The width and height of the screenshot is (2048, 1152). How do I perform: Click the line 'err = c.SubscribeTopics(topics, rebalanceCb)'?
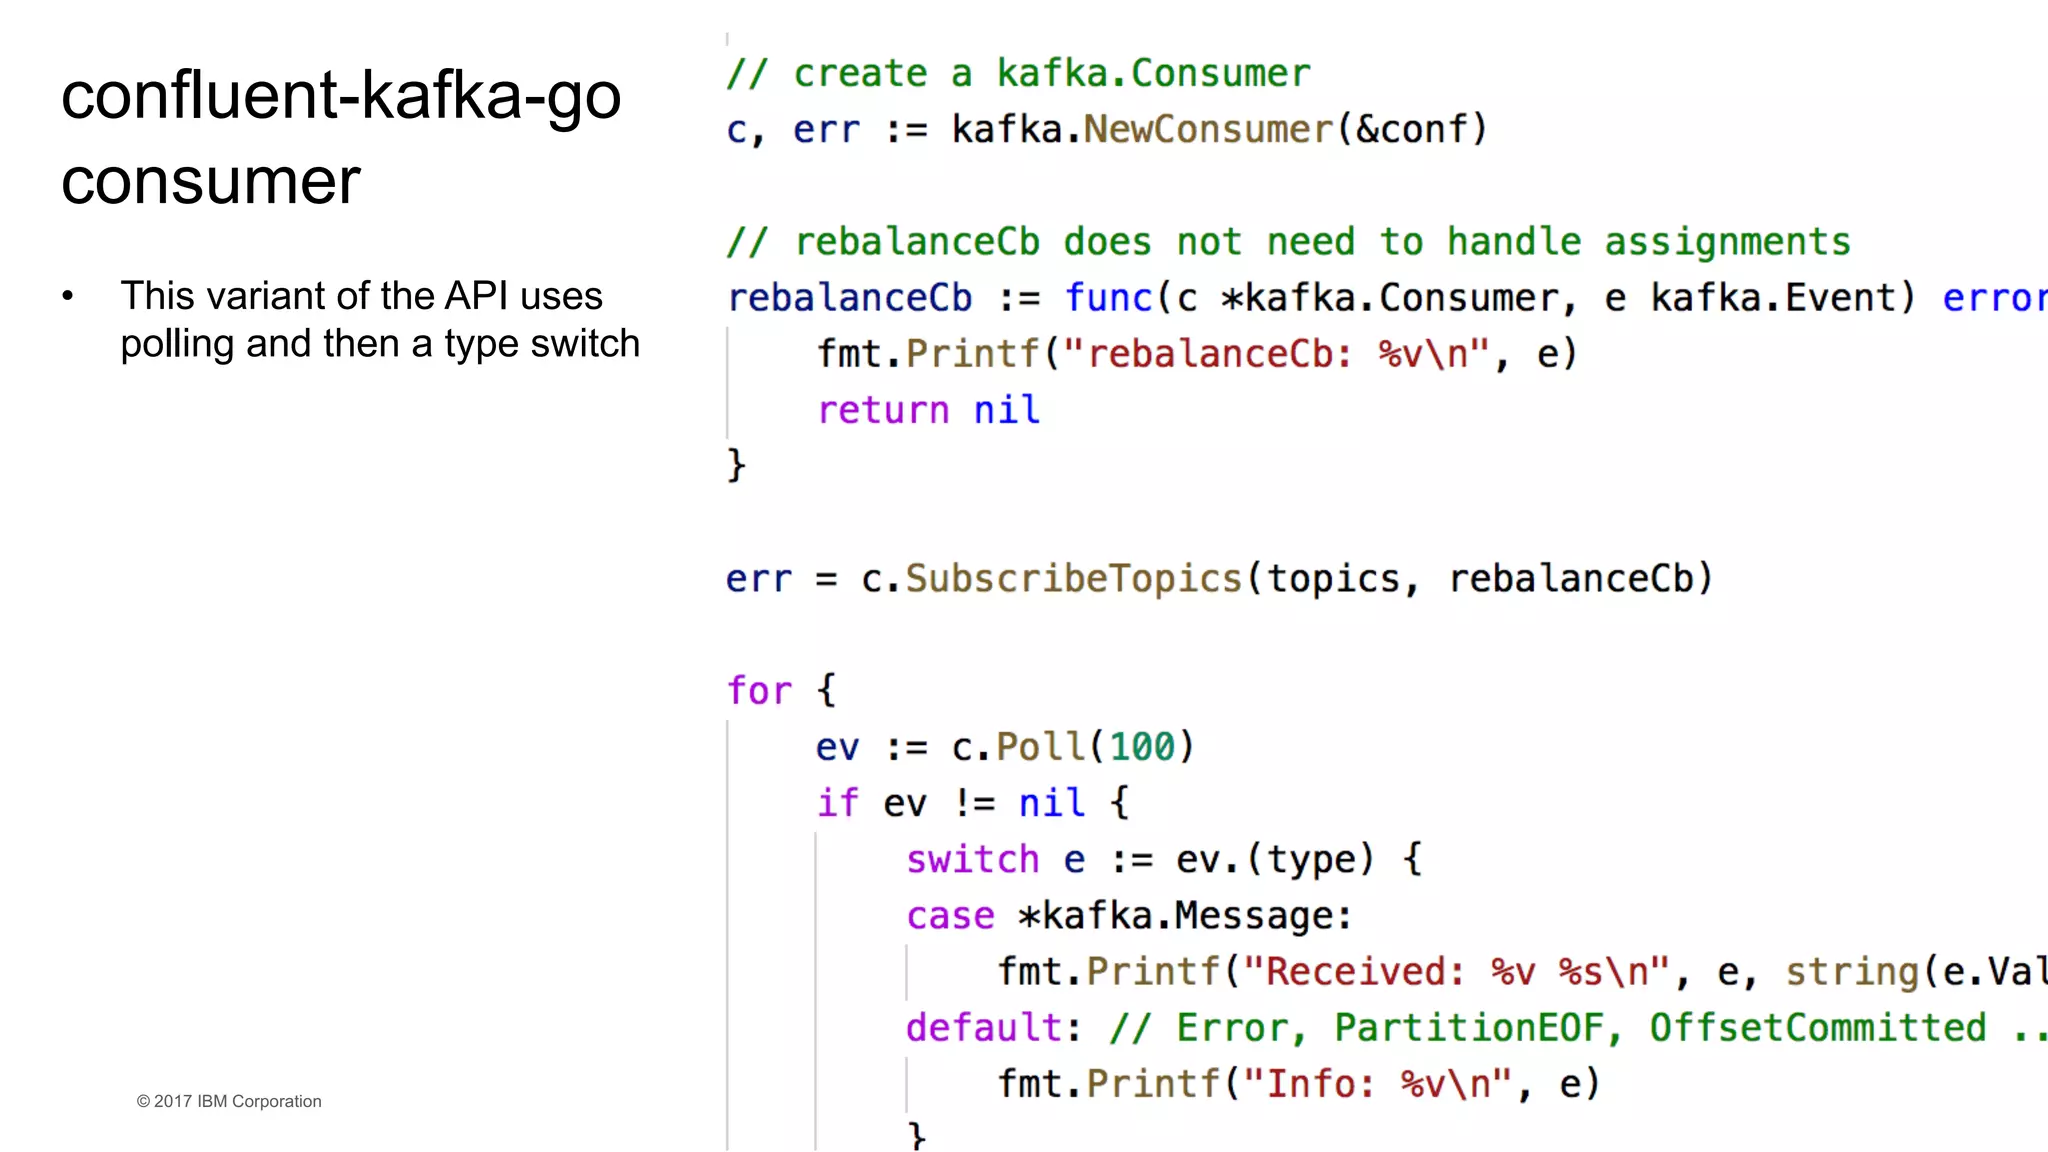1219,579
